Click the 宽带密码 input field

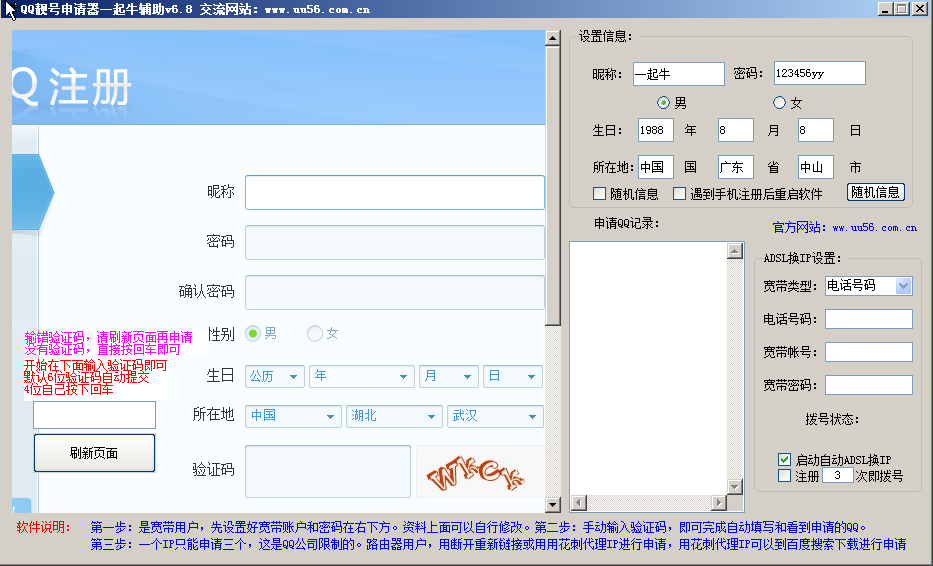tap(869, 385)
